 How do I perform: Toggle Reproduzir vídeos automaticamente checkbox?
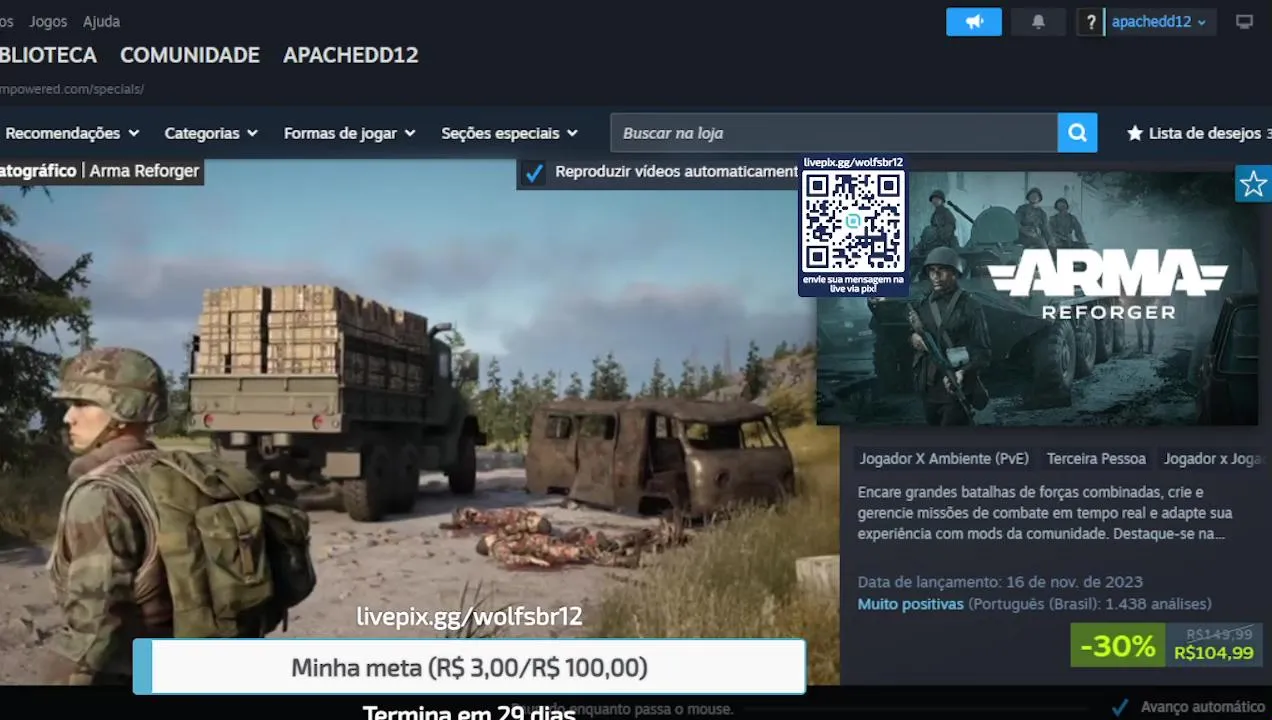click(x=534, y=172)
